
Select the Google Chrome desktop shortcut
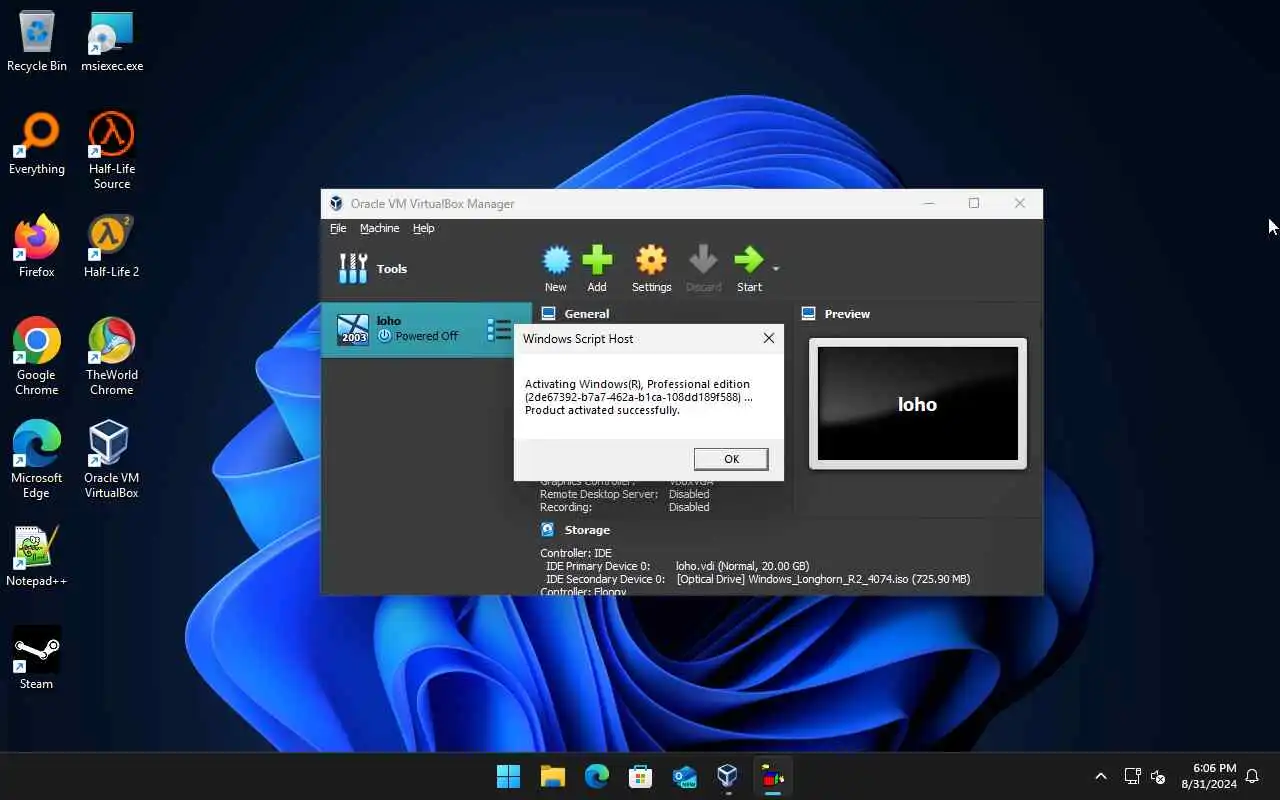coord(37,357)
